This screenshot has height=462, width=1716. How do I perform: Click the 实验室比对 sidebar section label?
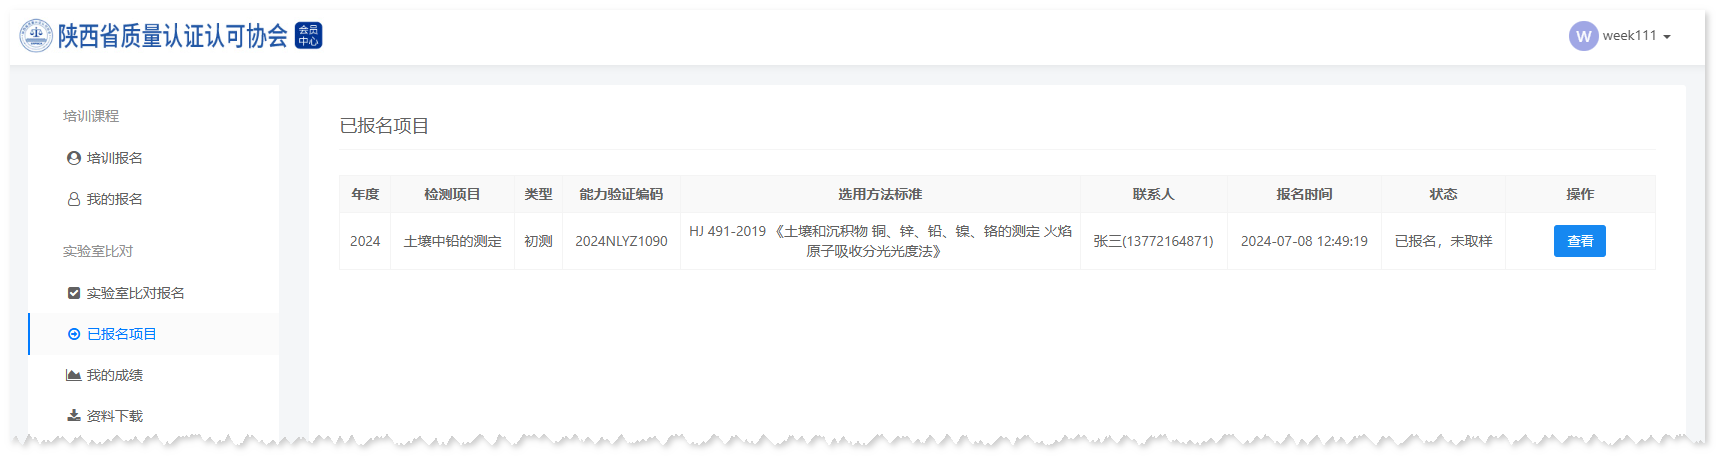point(98,251)
